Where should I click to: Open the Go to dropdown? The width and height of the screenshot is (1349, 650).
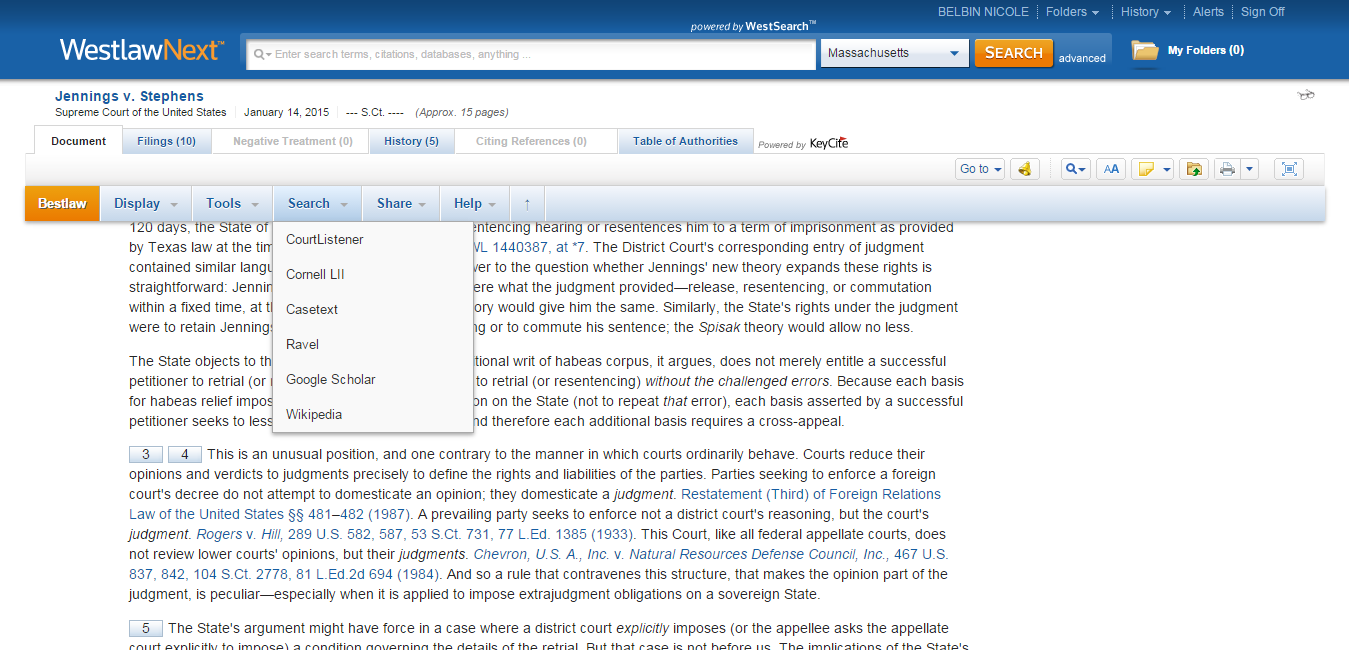[980, 169]
